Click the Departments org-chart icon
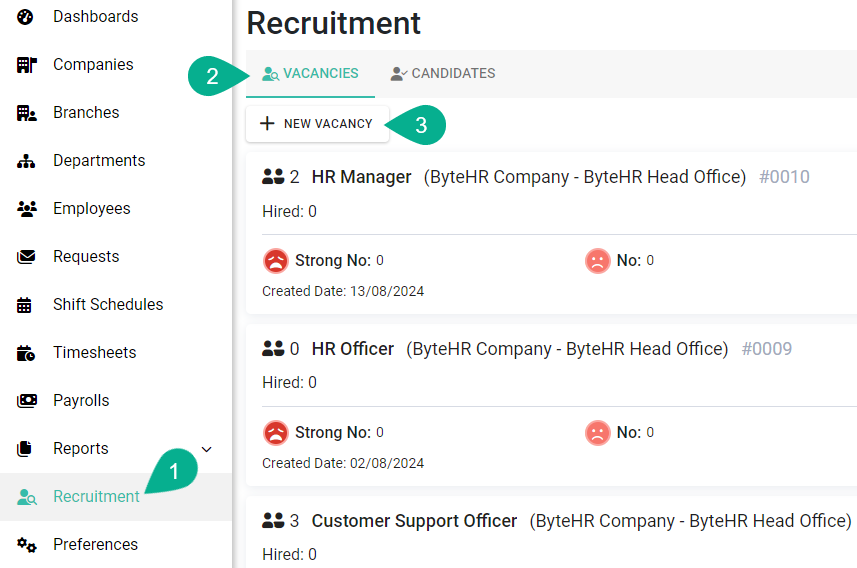The width and height of the screenshot is (857, 568). pyautogui.click(x=26, y=161)
